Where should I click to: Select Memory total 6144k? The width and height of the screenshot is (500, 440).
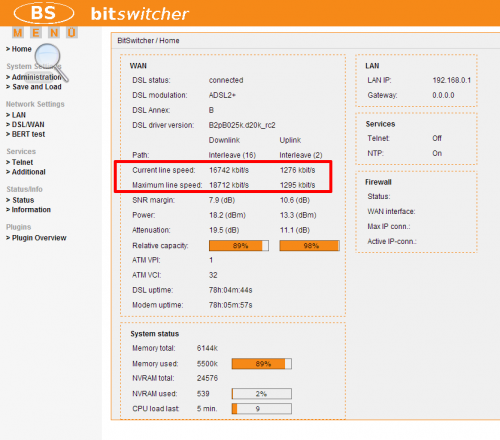207,348
